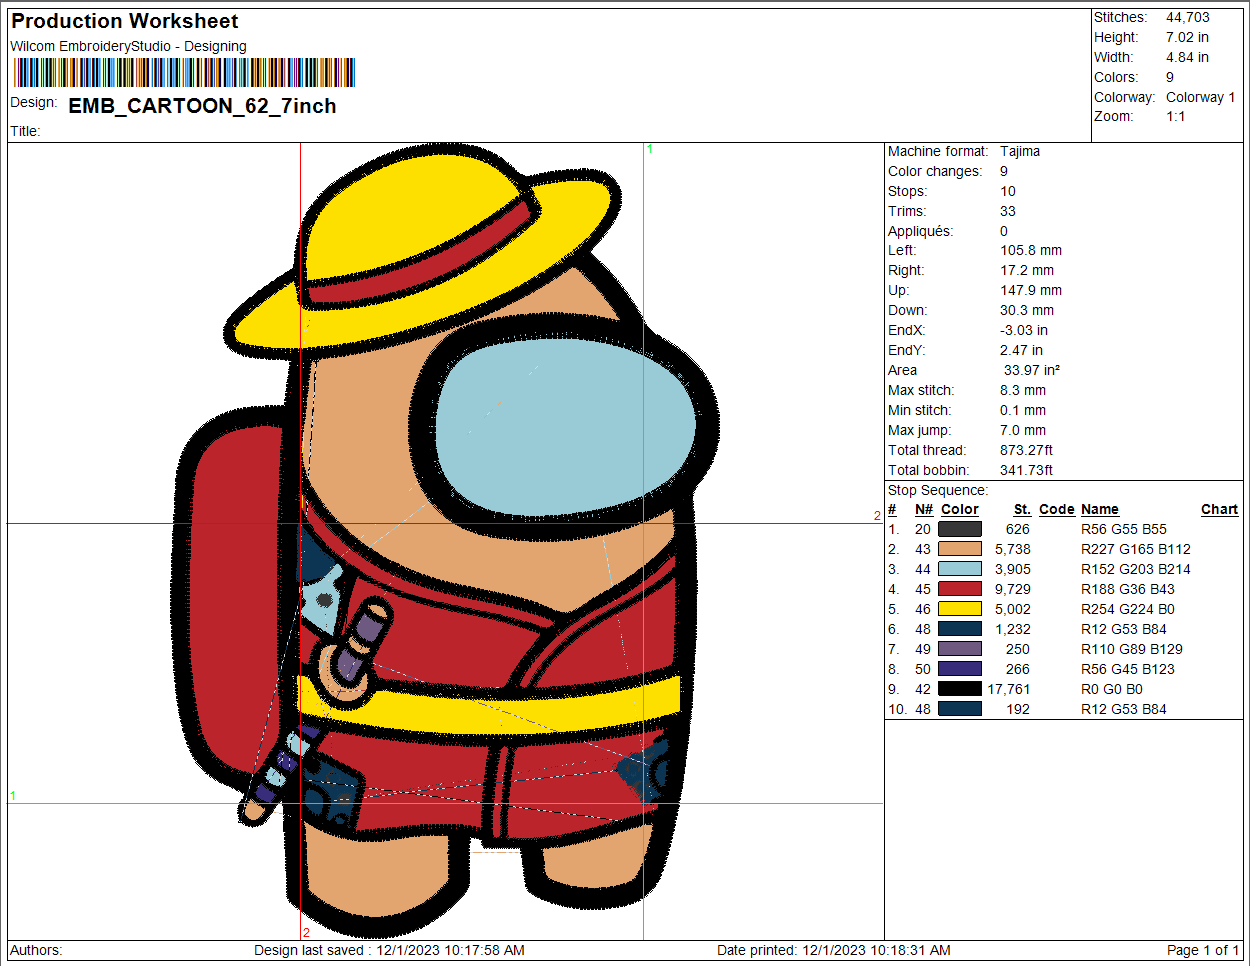
Task: Select the tan color swatch numbered 43
Action: pos(959,549)
